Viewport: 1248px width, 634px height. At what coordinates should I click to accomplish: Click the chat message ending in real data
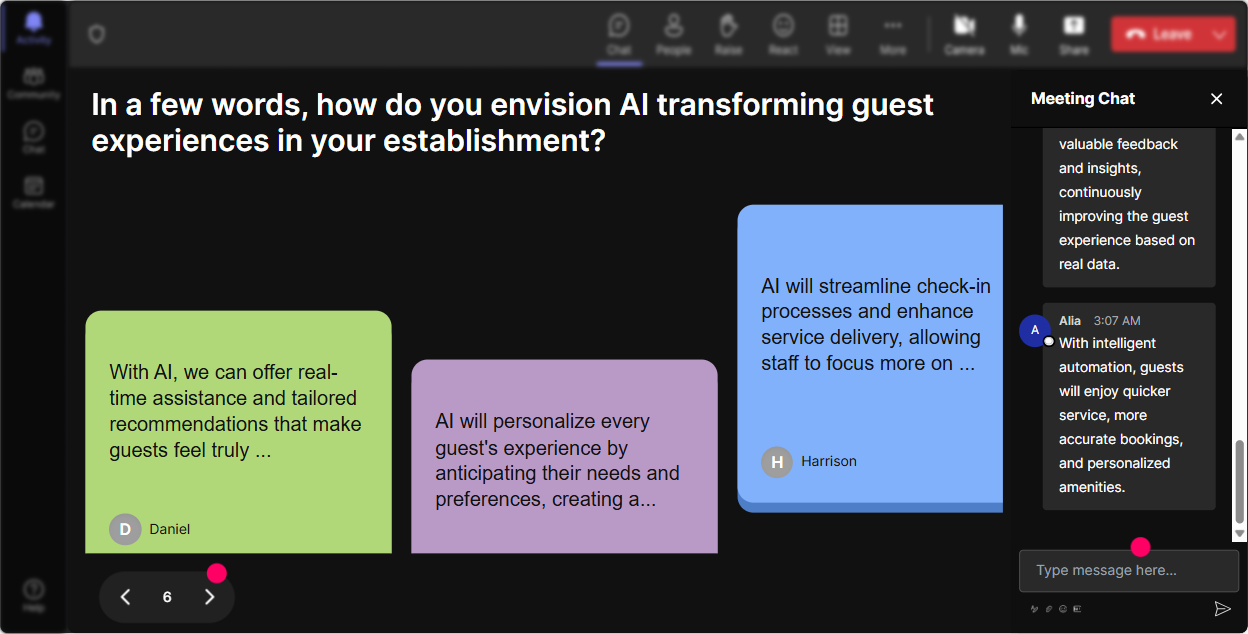coord(1129,208)
